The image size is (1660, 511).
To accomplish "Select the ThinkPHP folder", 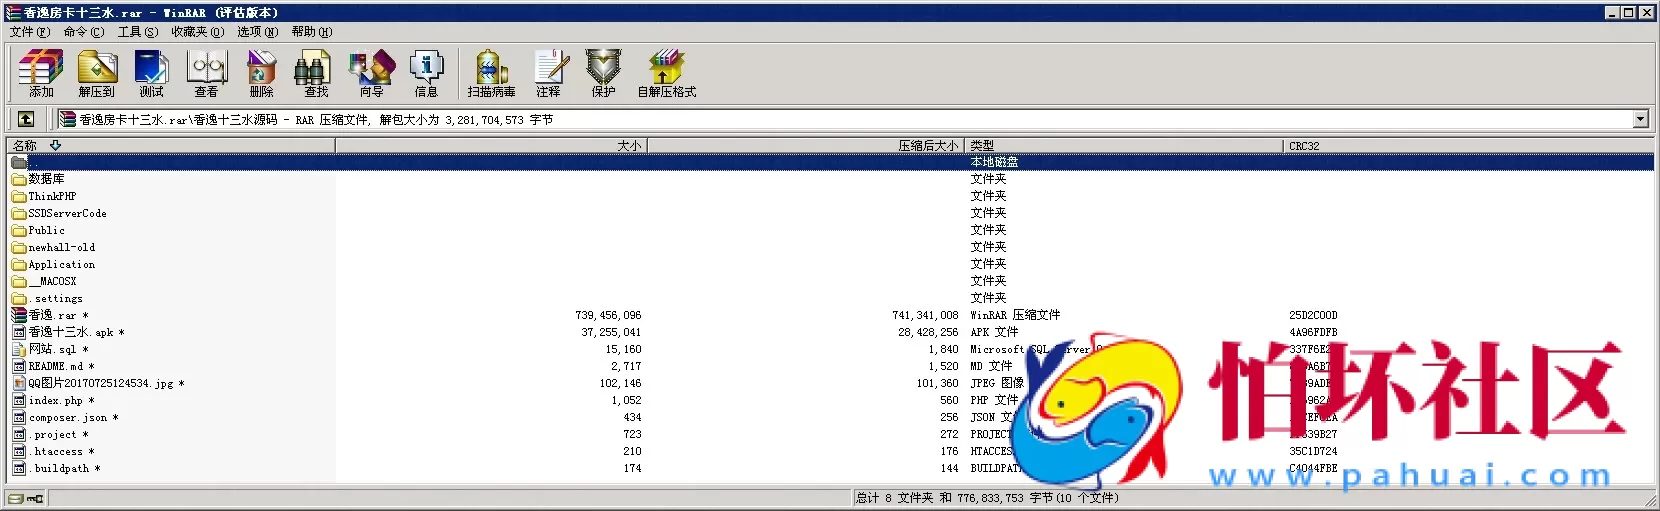I will [x=52, y=197].
